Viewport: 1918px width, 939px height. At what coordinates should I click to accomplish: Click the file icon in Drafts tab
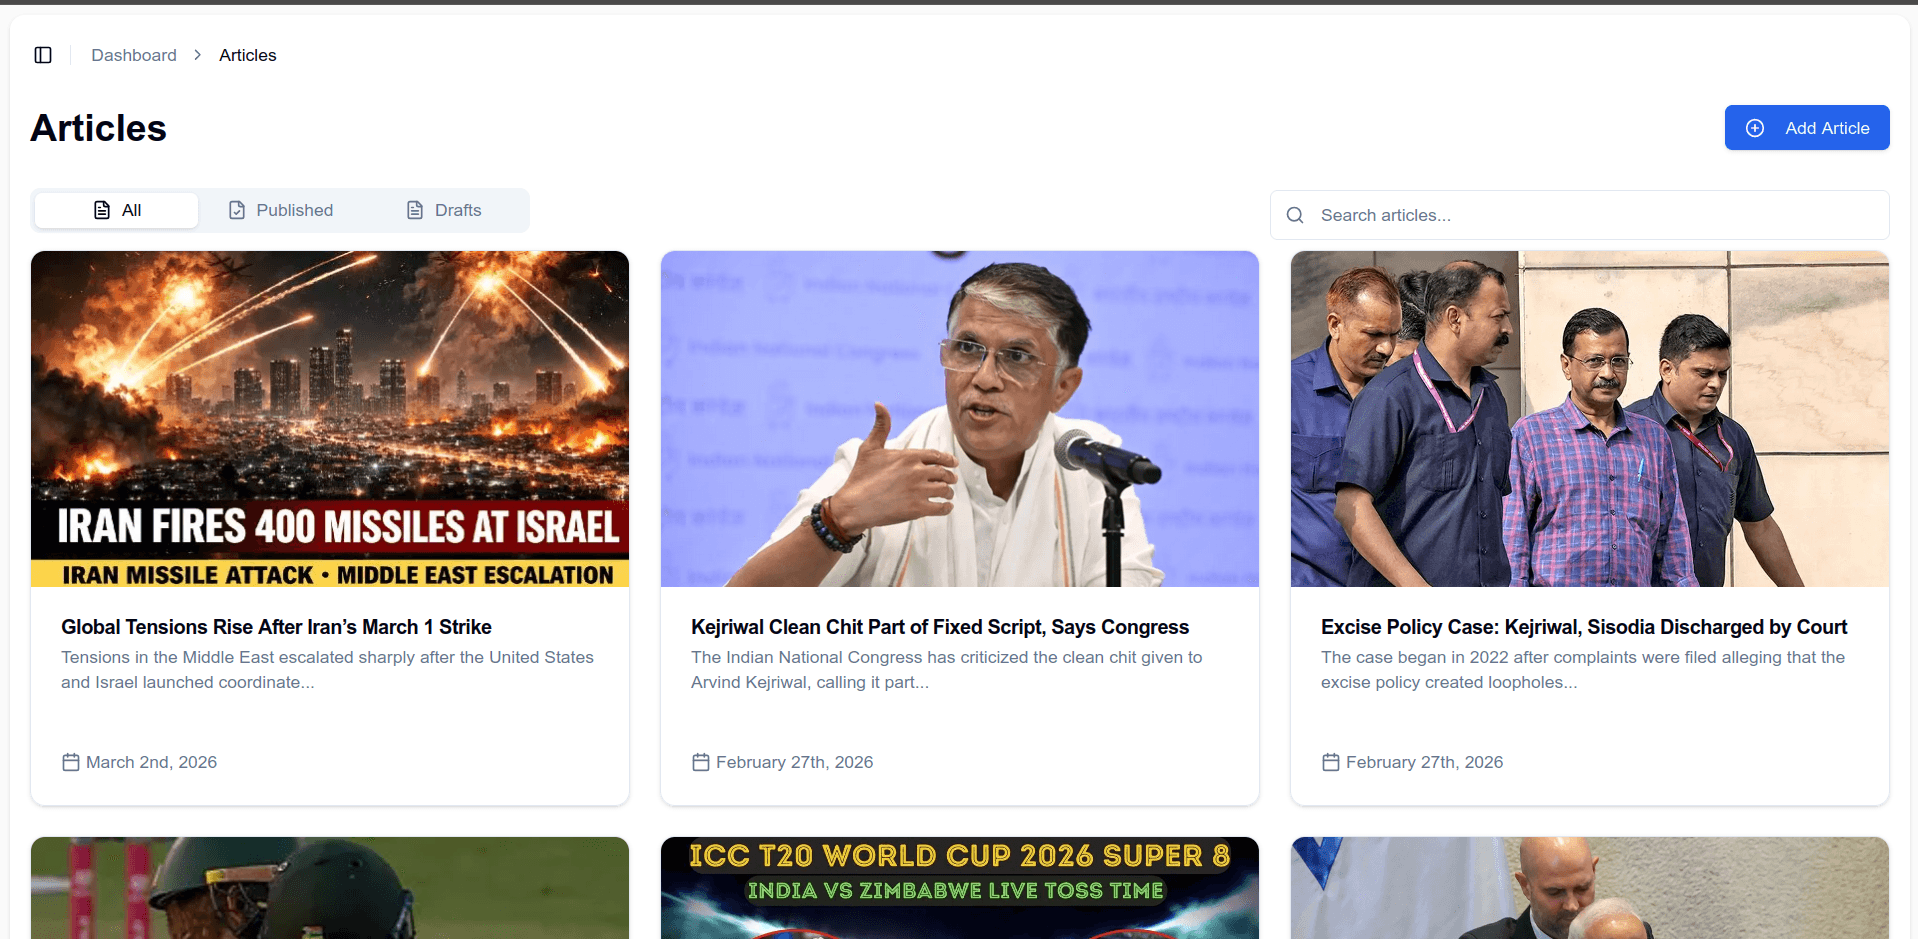pos(415,210)
